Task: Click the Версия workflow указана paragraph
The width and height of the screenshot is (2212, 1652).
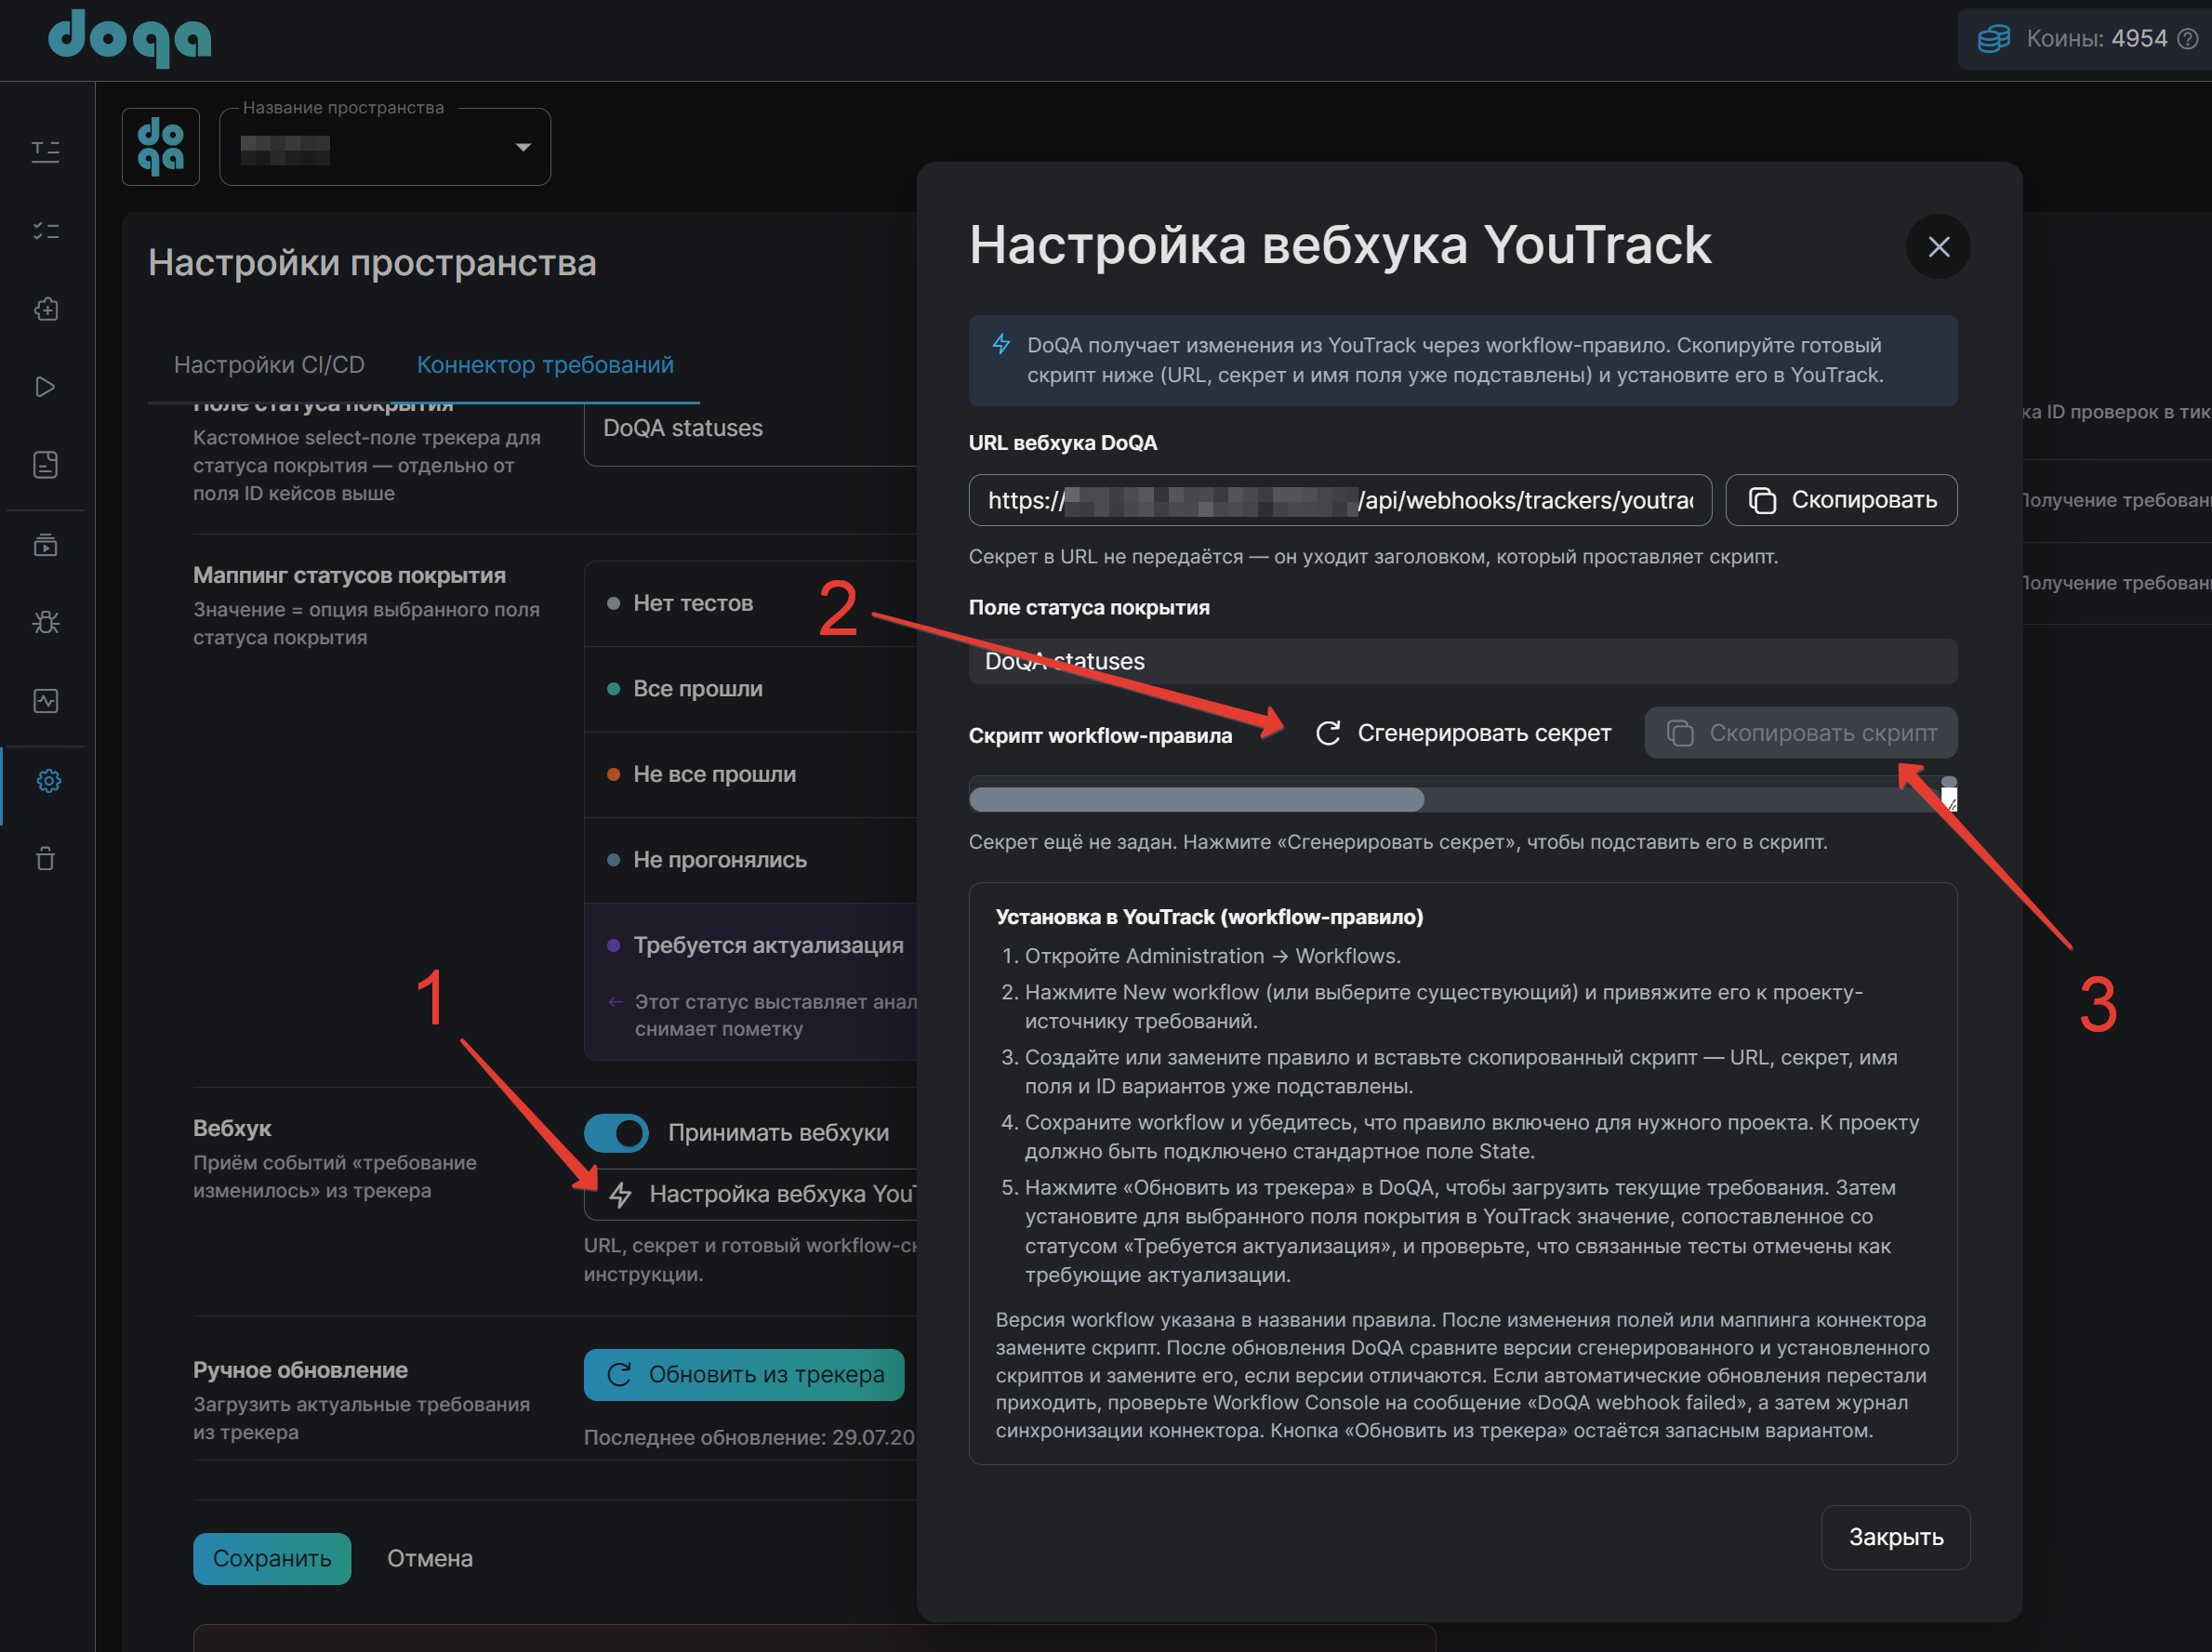Action: click(1462, 1375)
